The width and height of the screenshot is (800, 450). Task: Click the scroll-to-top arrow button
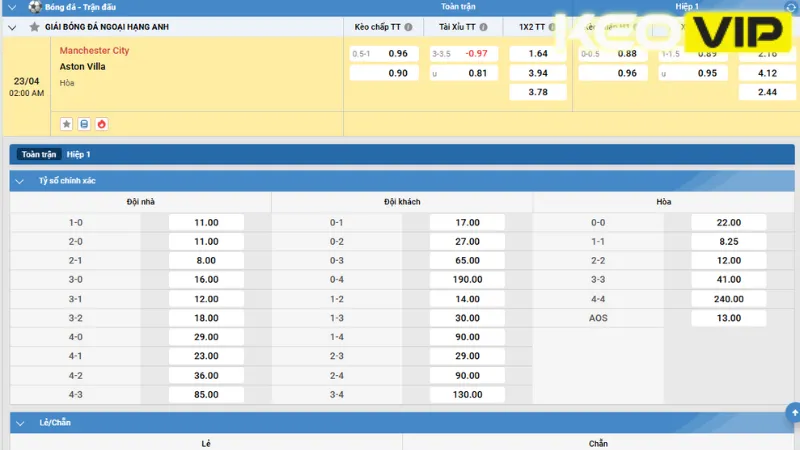792,411
